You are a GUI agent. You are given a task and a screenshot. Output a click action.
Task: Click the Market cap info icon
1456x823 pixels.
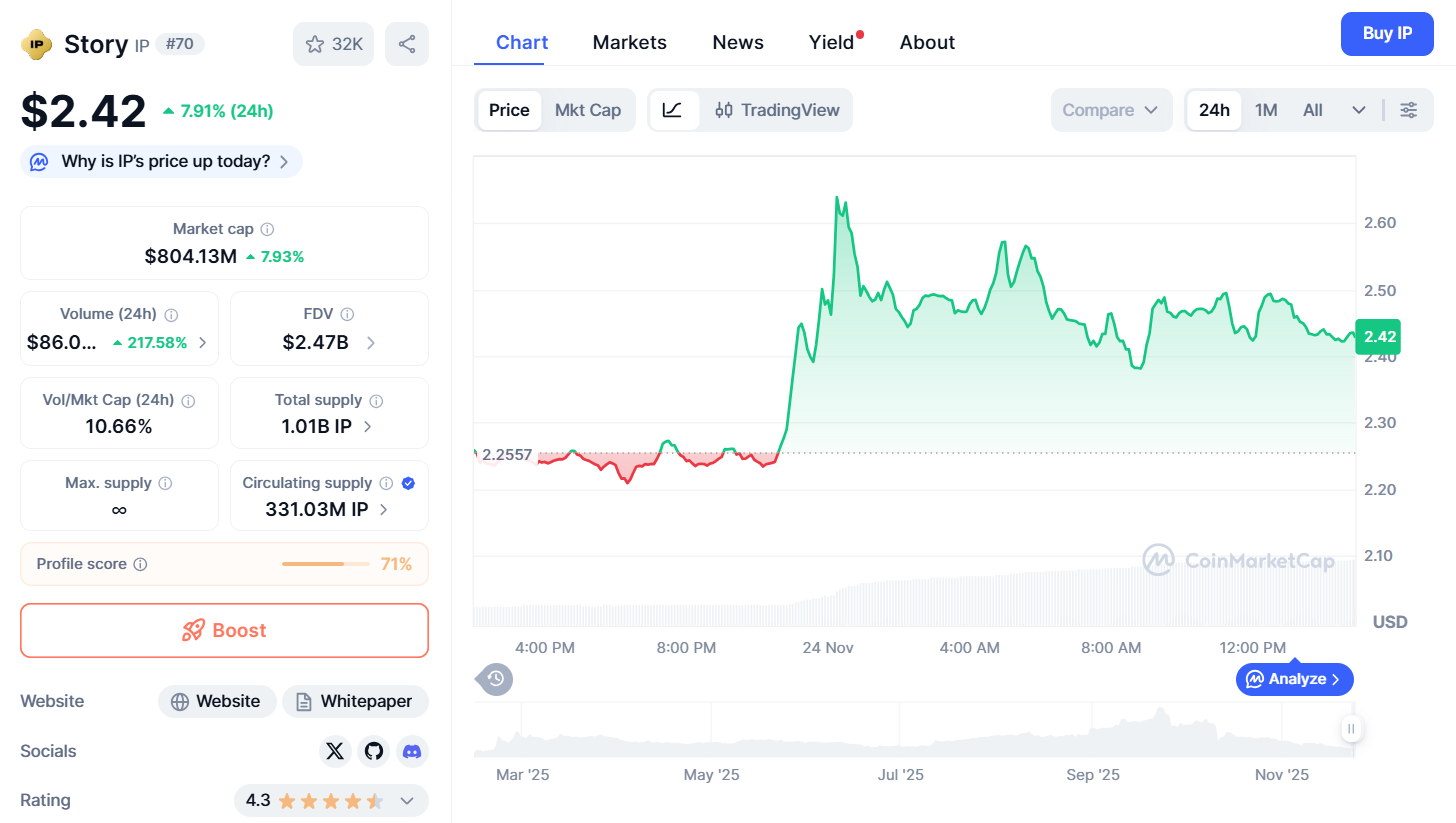click(268, 229)
